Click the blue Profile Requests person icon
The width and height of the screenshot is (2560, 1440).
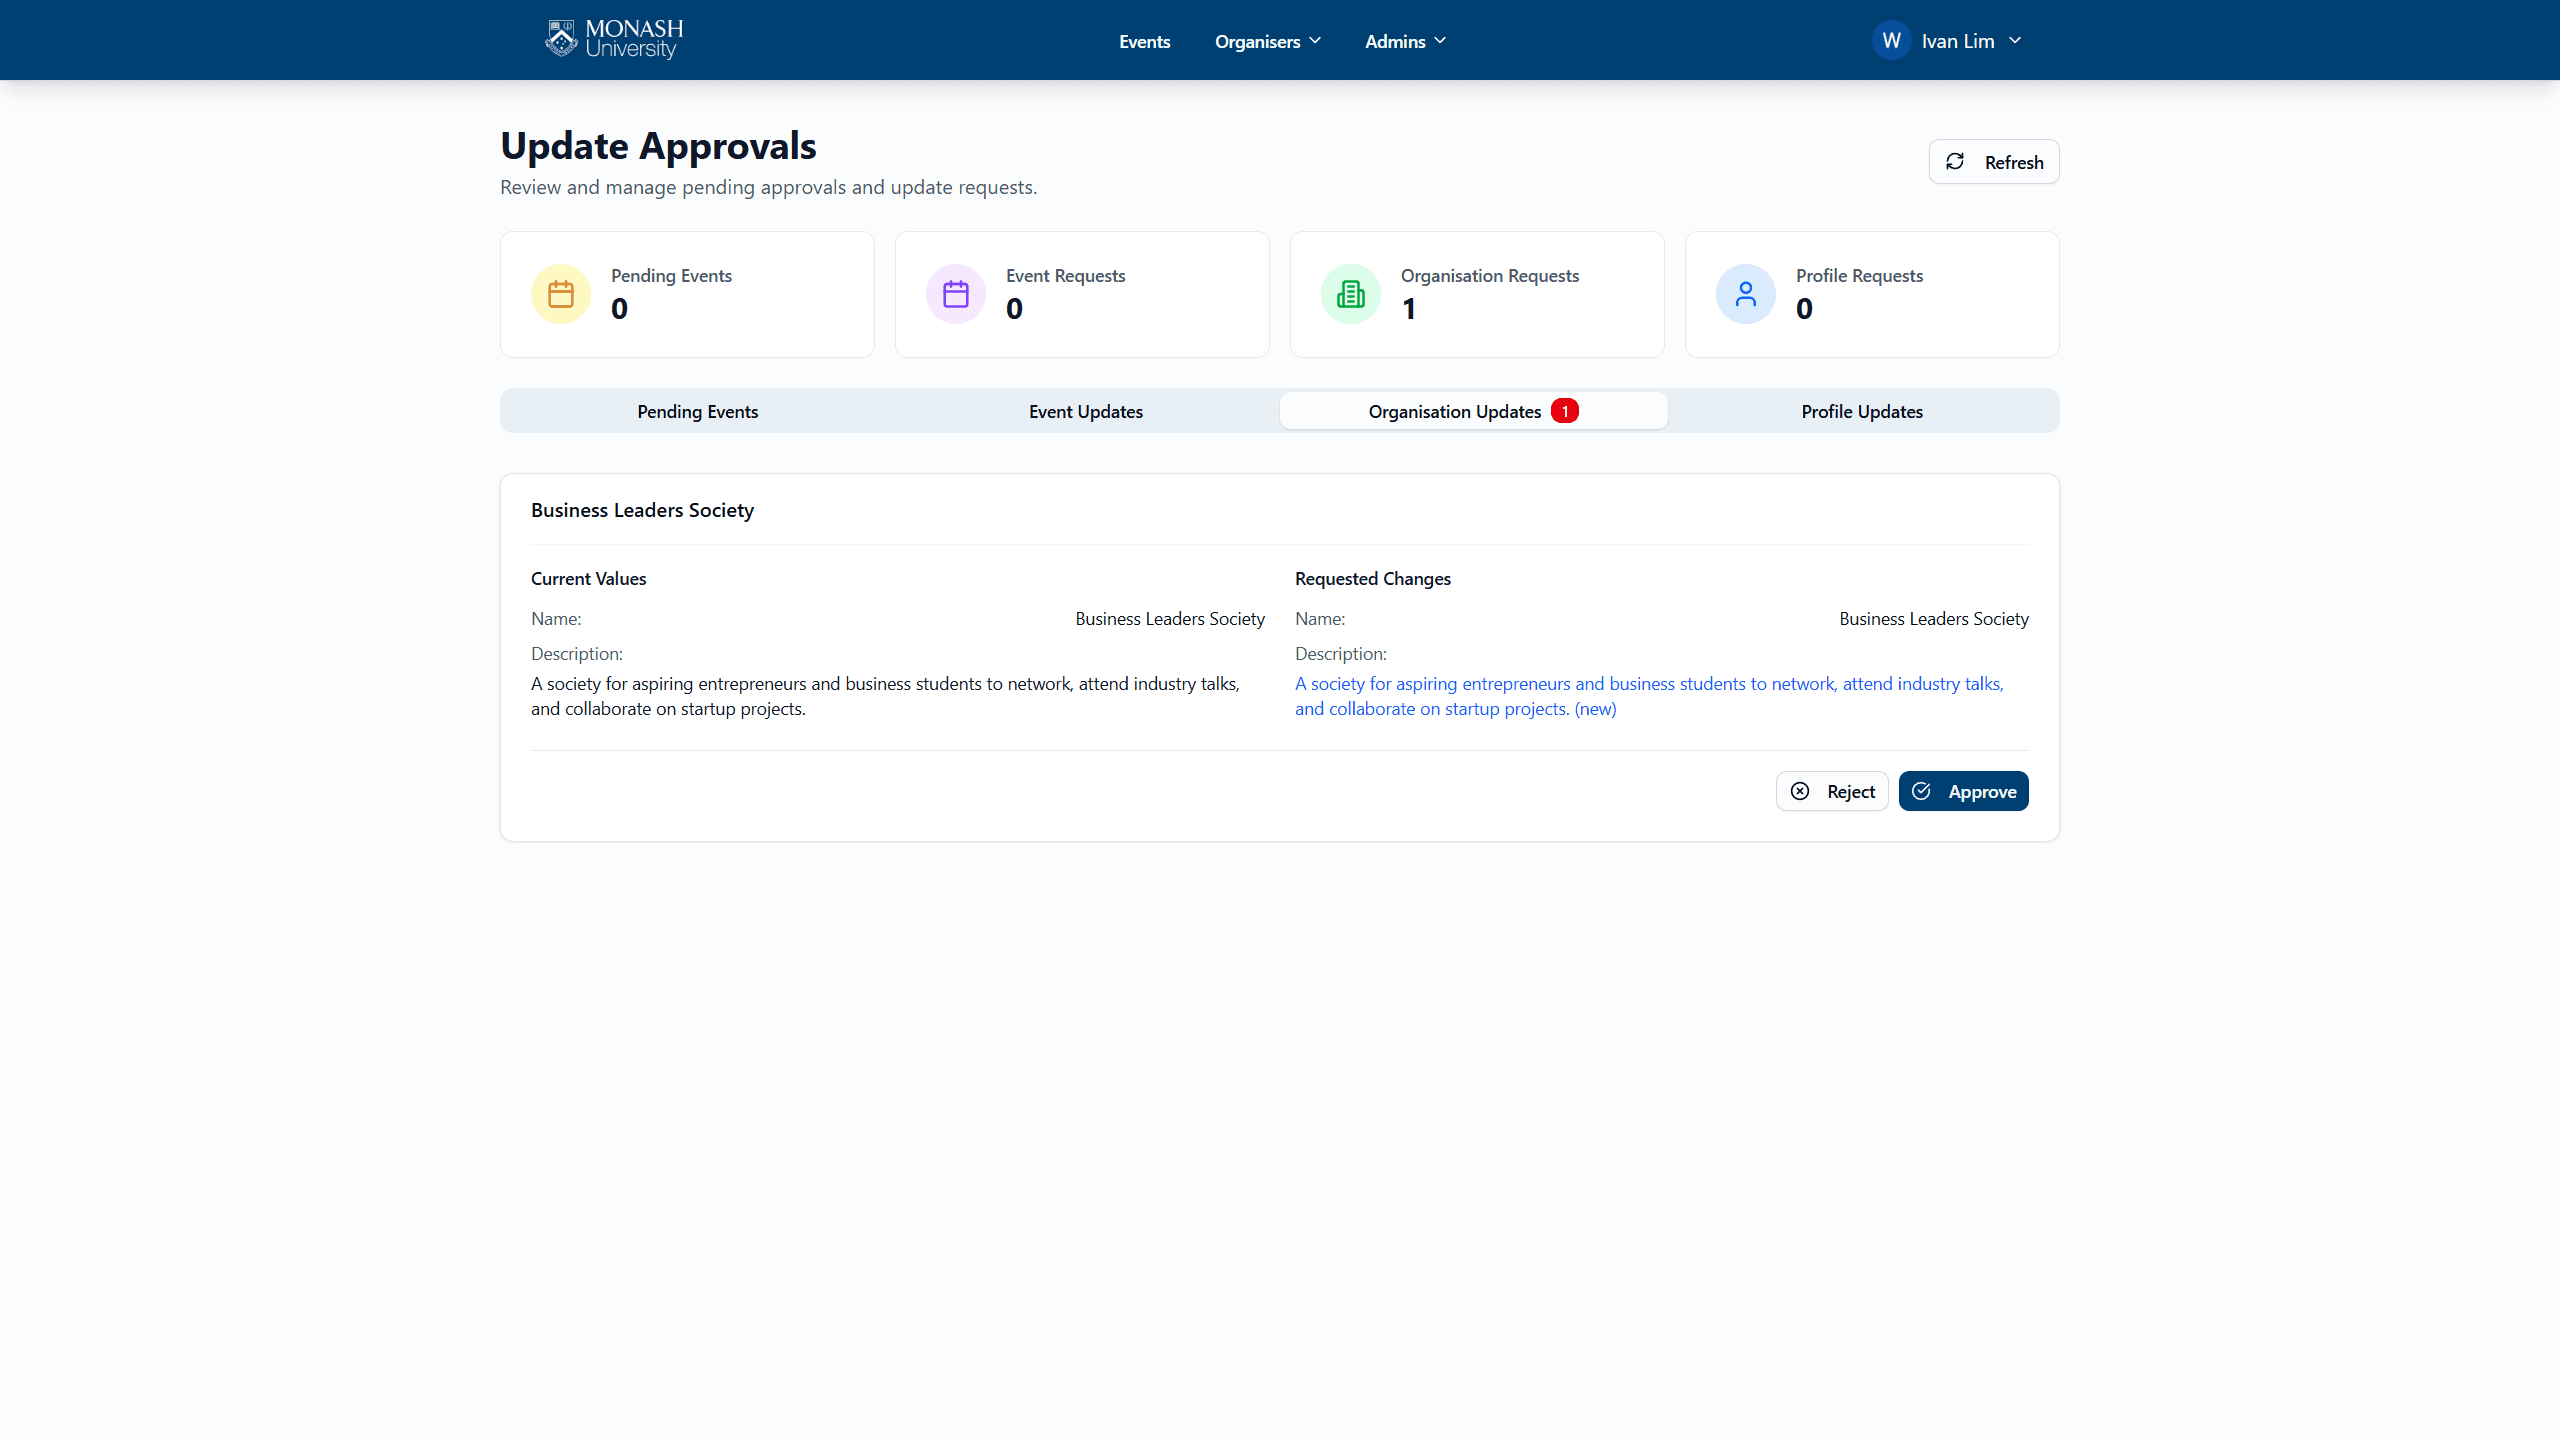coord(1746,294)
